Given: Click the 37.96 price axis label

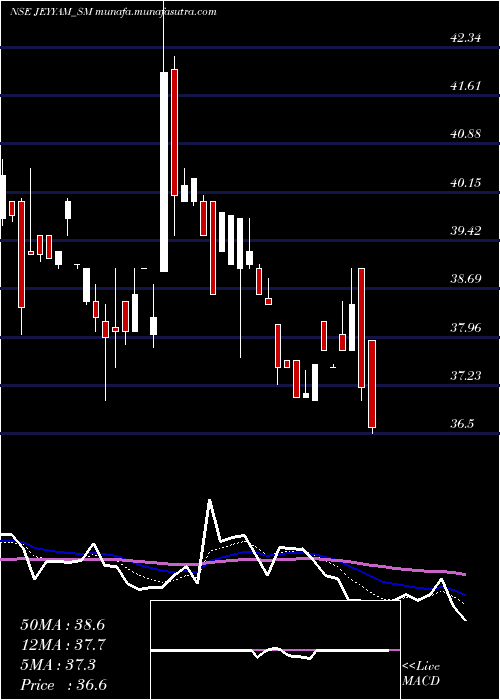Looking at the screenshot, I should (466, 328).
